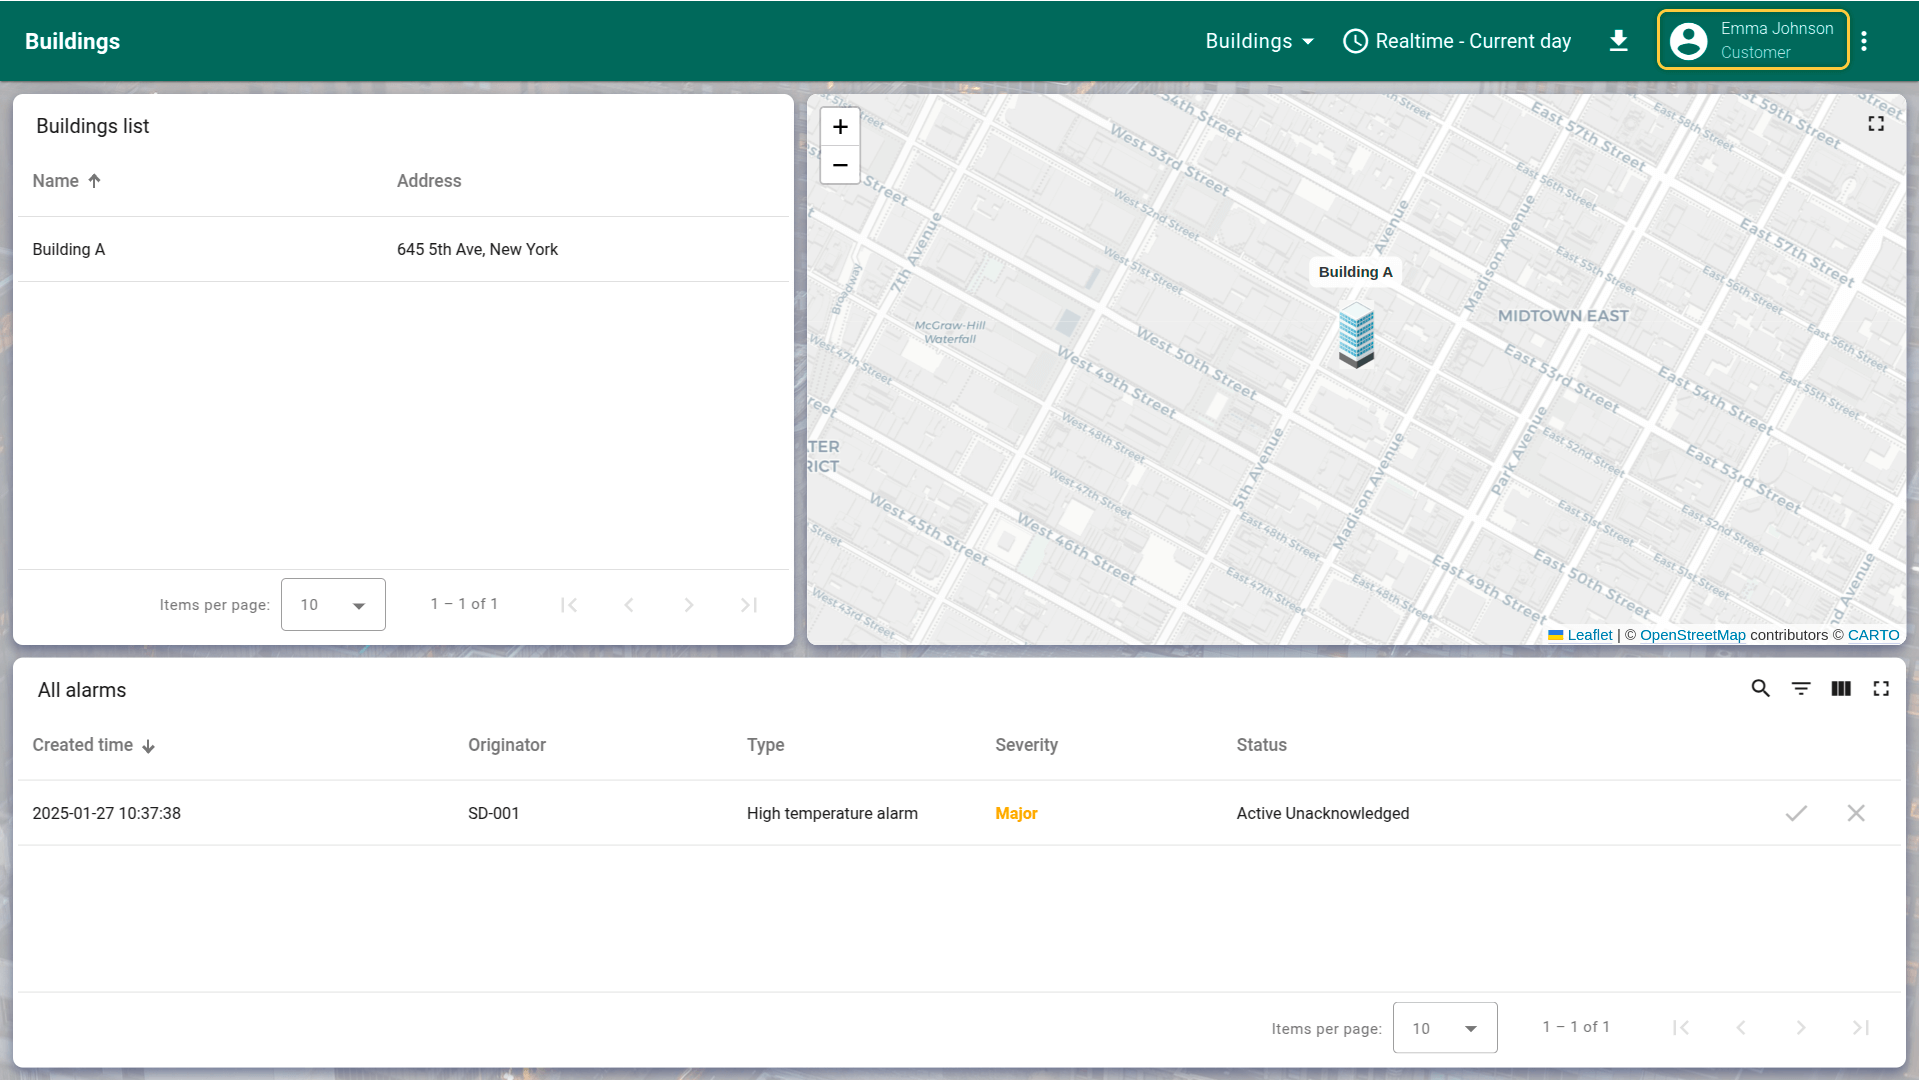
Task: Open the alarms filter icon
Action: 1801,689
